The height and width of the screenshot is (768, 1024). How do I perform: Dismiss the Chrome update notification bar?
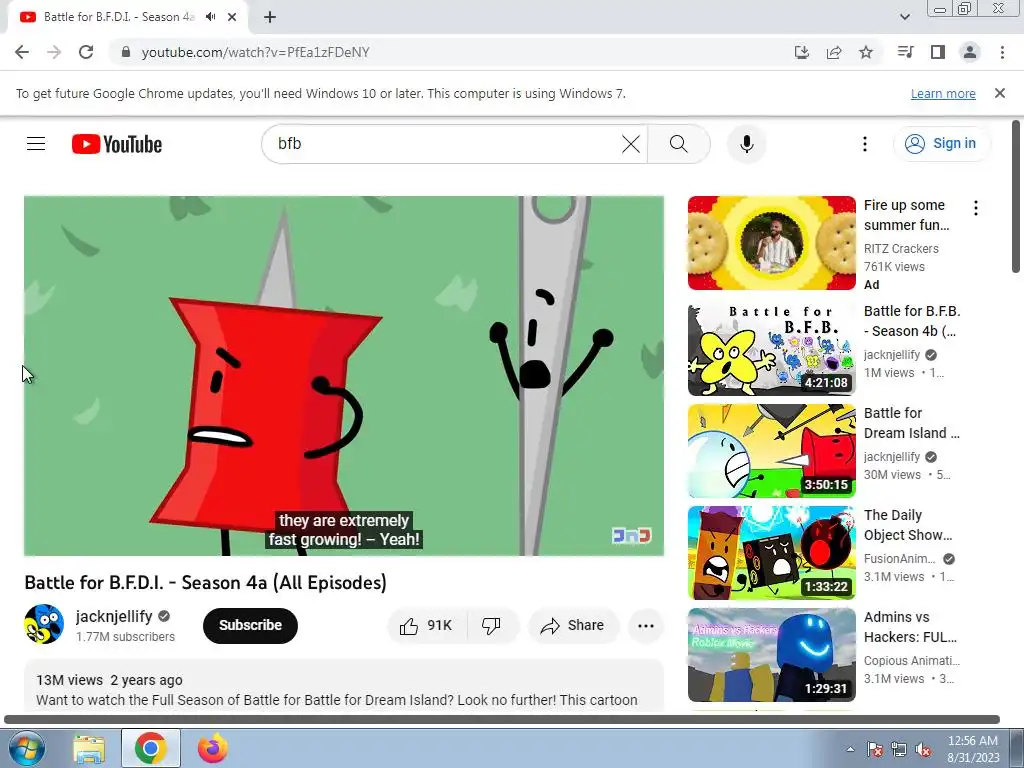coord(999,93)
